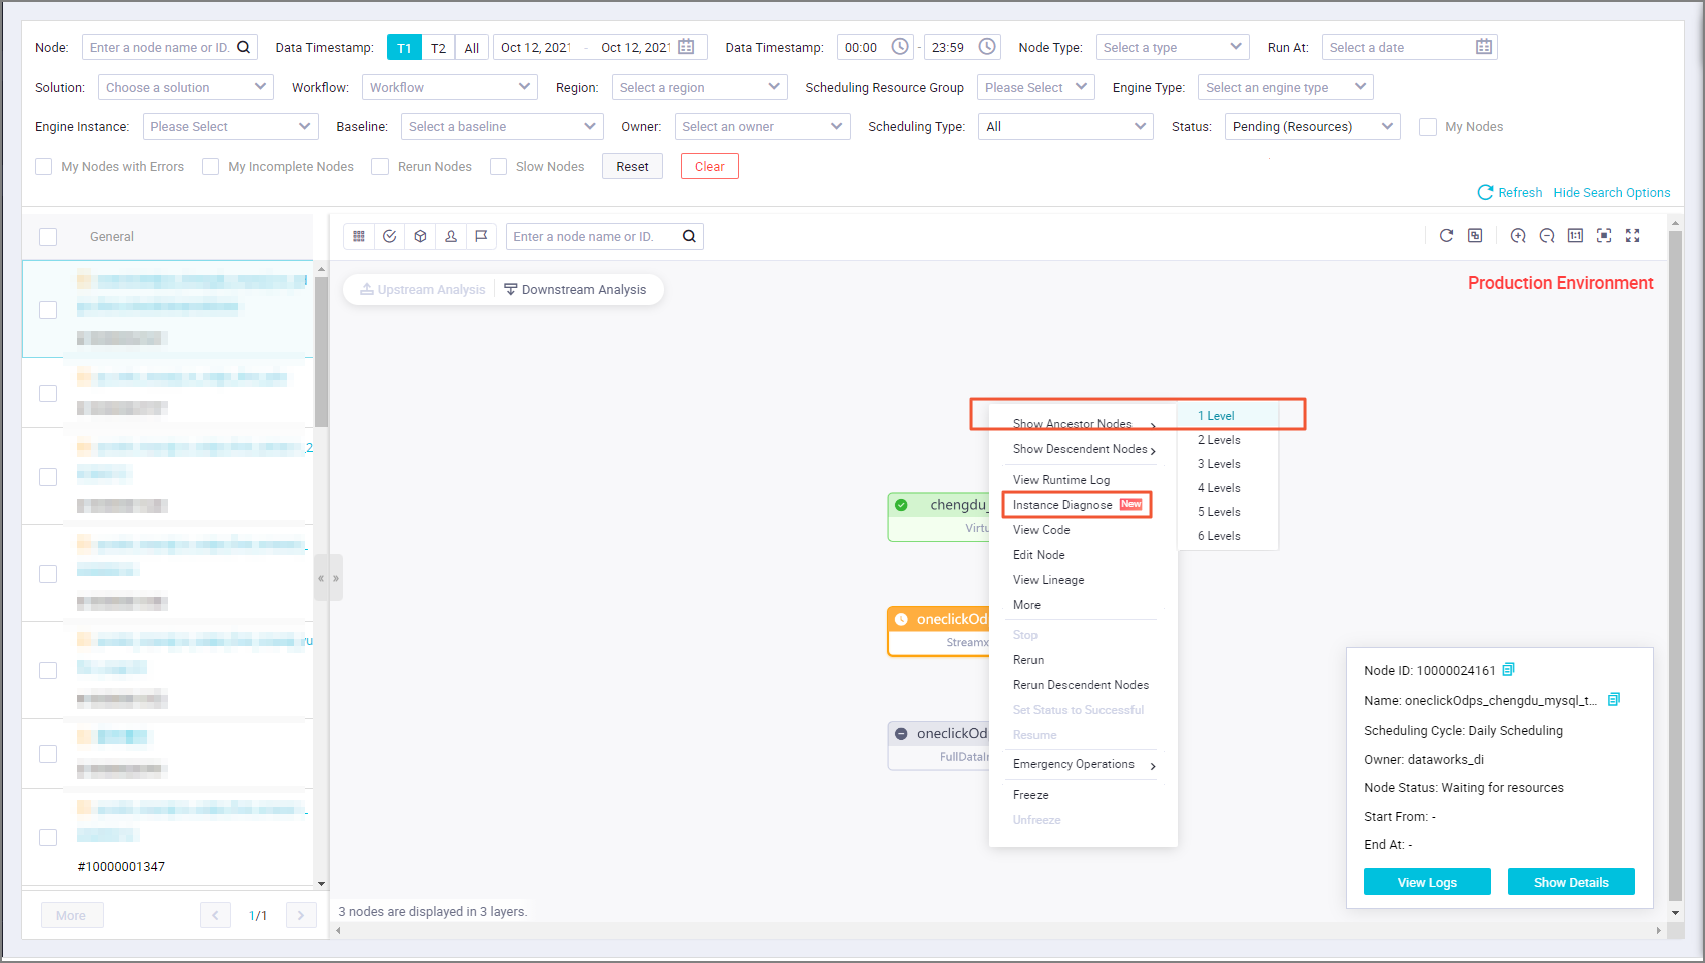Enter fullscreen DAG view
The image size is (1705, 963).
click(1633, 235)
